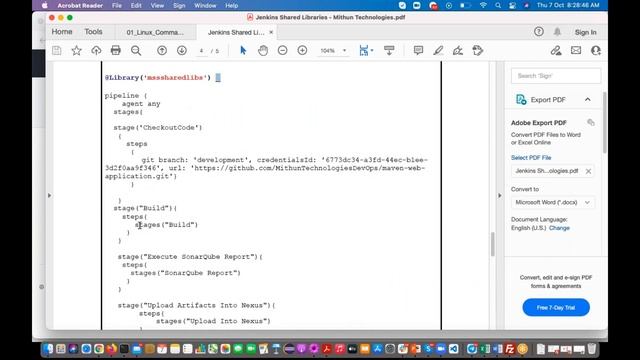Click the "Execute SonarQube Report" stage line
640x360 pixels.
click(190, 257)
